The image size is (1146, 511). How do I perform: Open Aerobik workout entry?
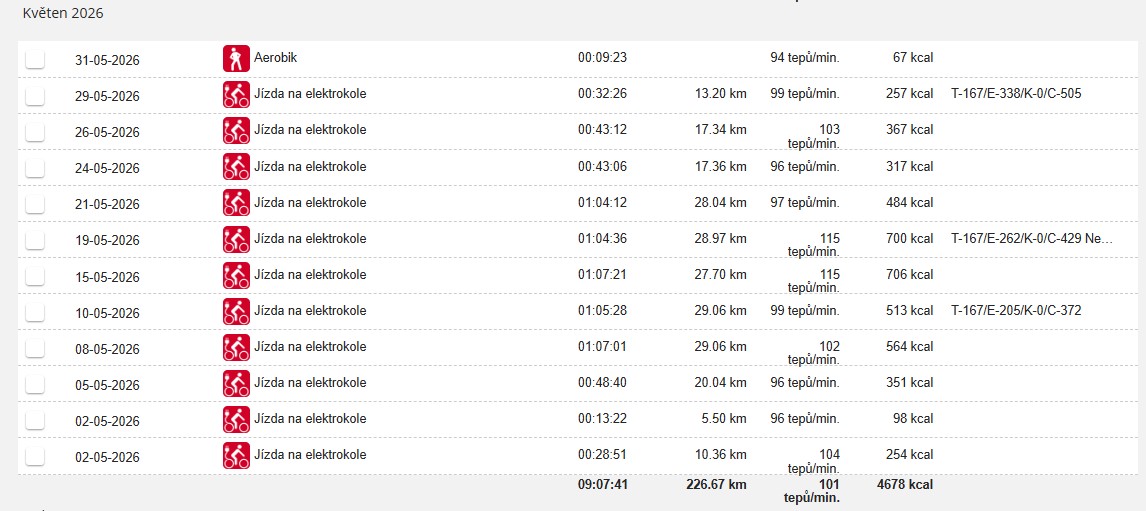coord(276,58)
